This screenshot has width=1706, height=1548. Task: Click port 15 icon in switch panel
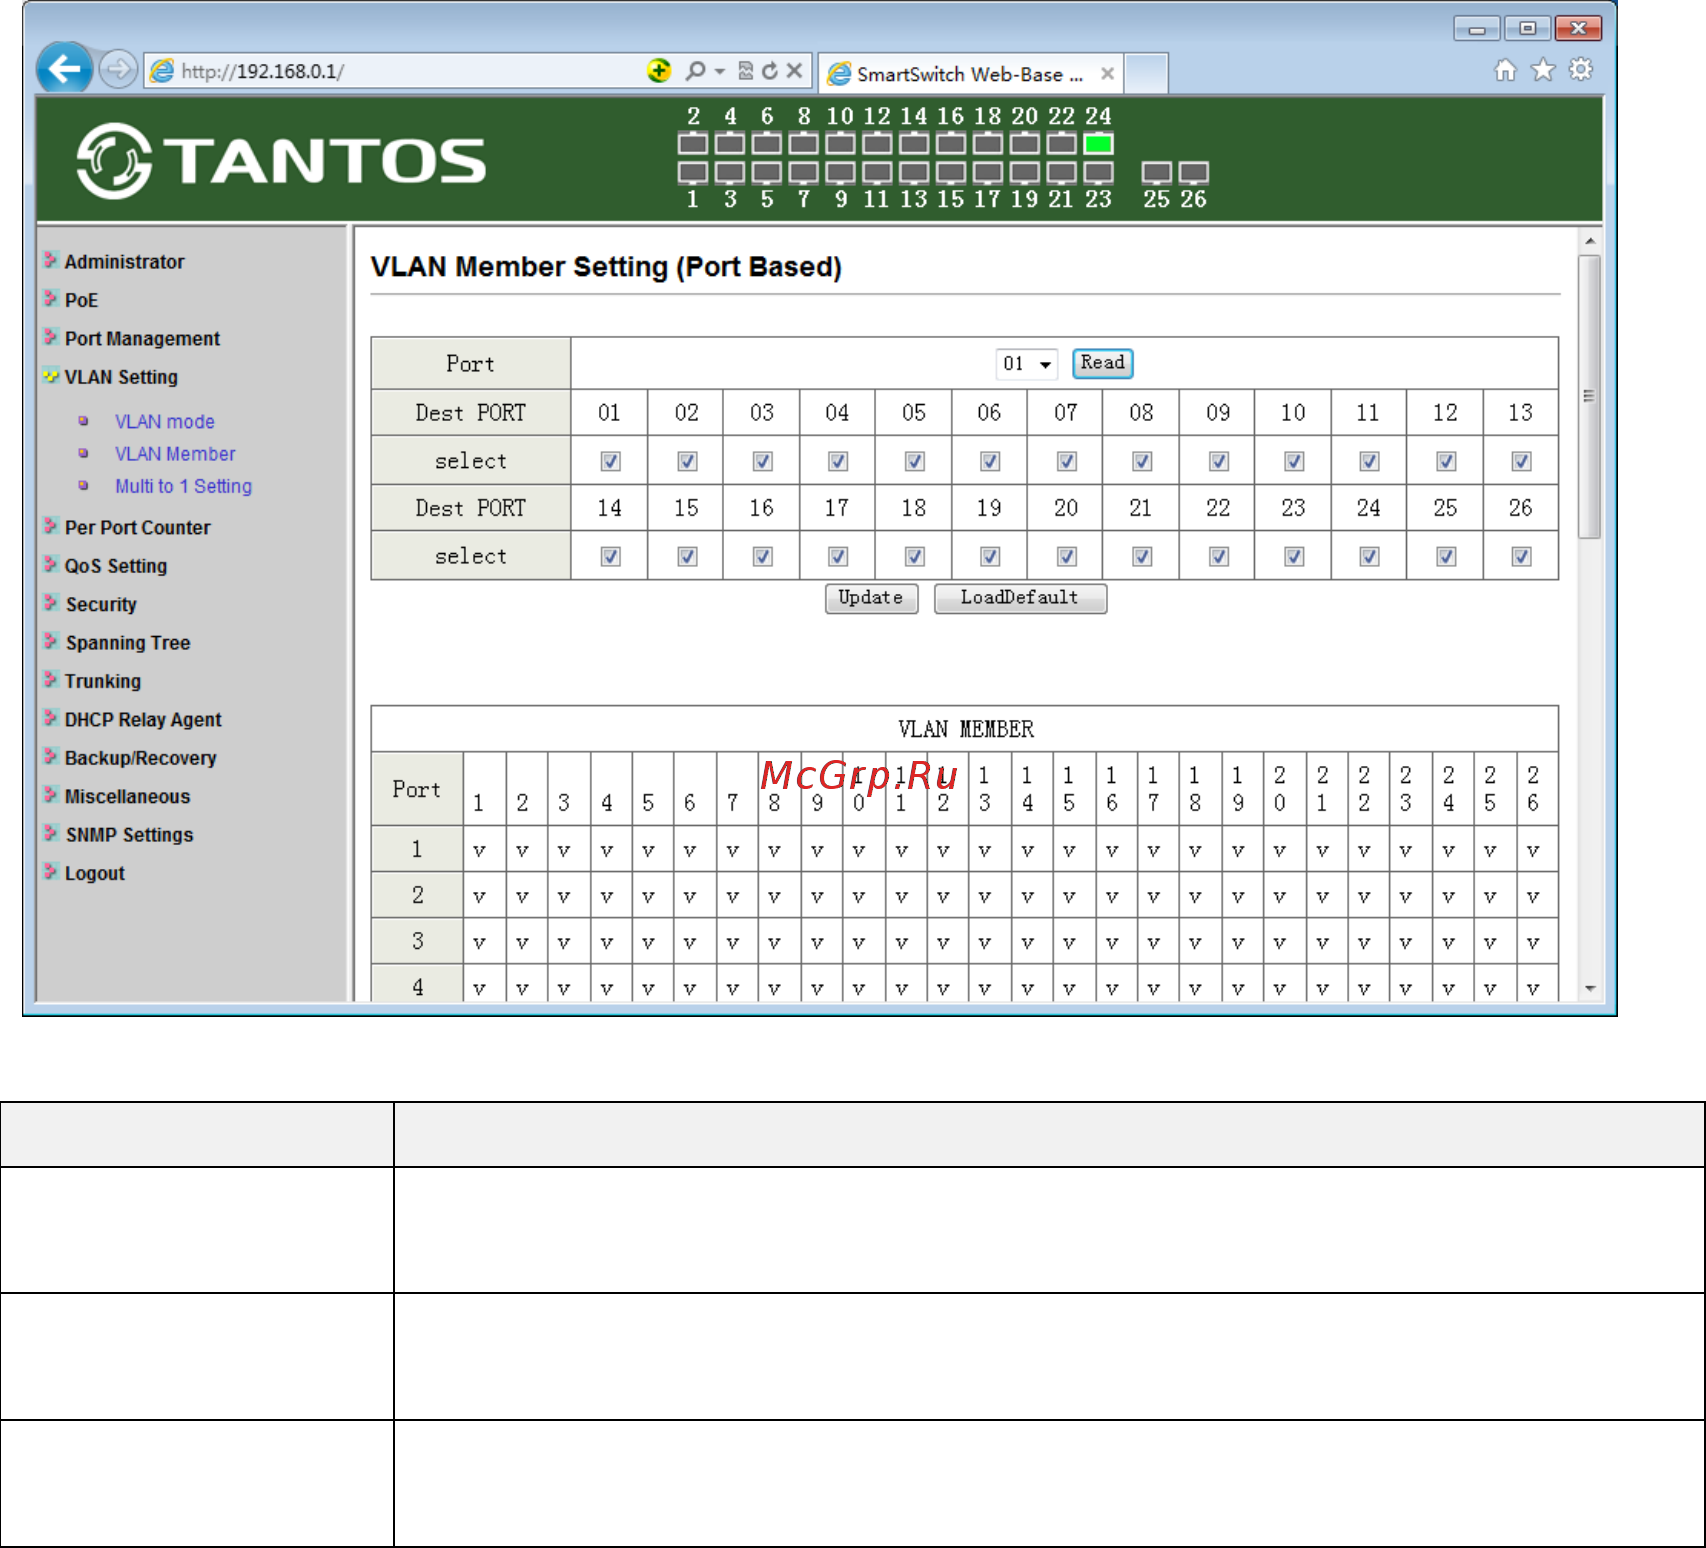[951, 173]
